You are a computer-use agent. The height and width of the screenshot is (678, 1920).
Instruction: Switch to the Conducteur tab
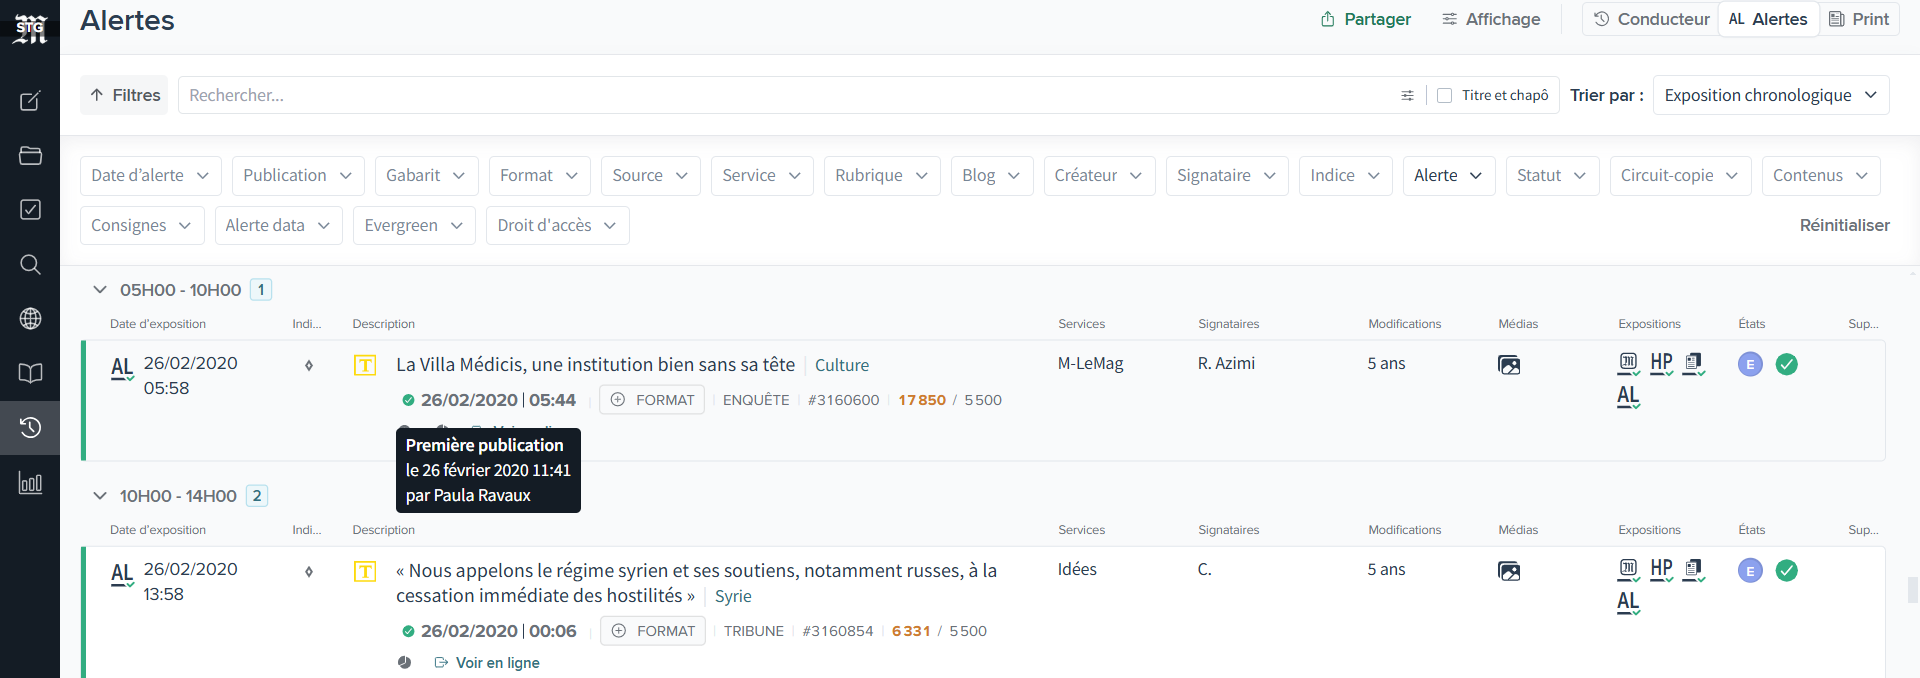[1650, 19]
